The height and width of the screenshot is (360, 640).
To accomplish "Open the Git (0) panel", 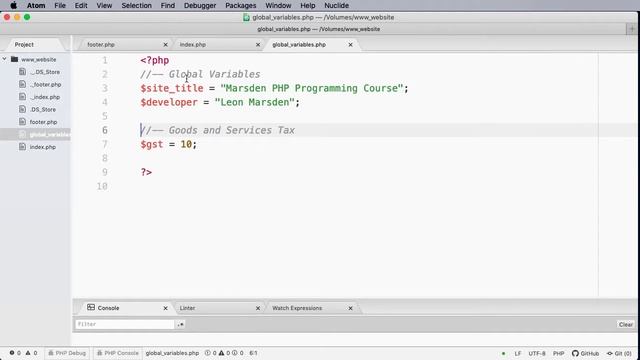I will 619,353.
